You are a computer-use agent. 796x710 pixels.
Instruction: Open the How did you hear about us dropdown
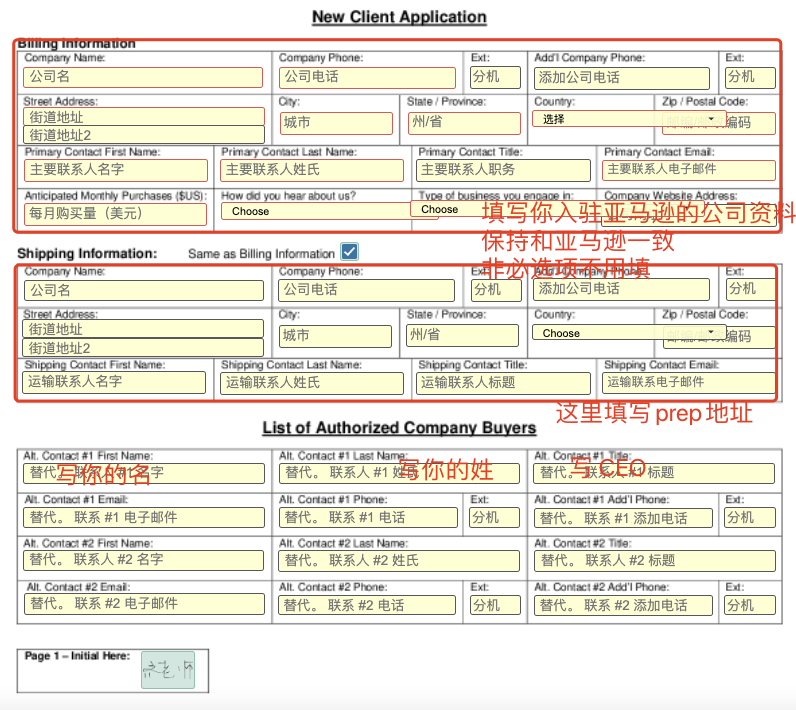[329, 211]
